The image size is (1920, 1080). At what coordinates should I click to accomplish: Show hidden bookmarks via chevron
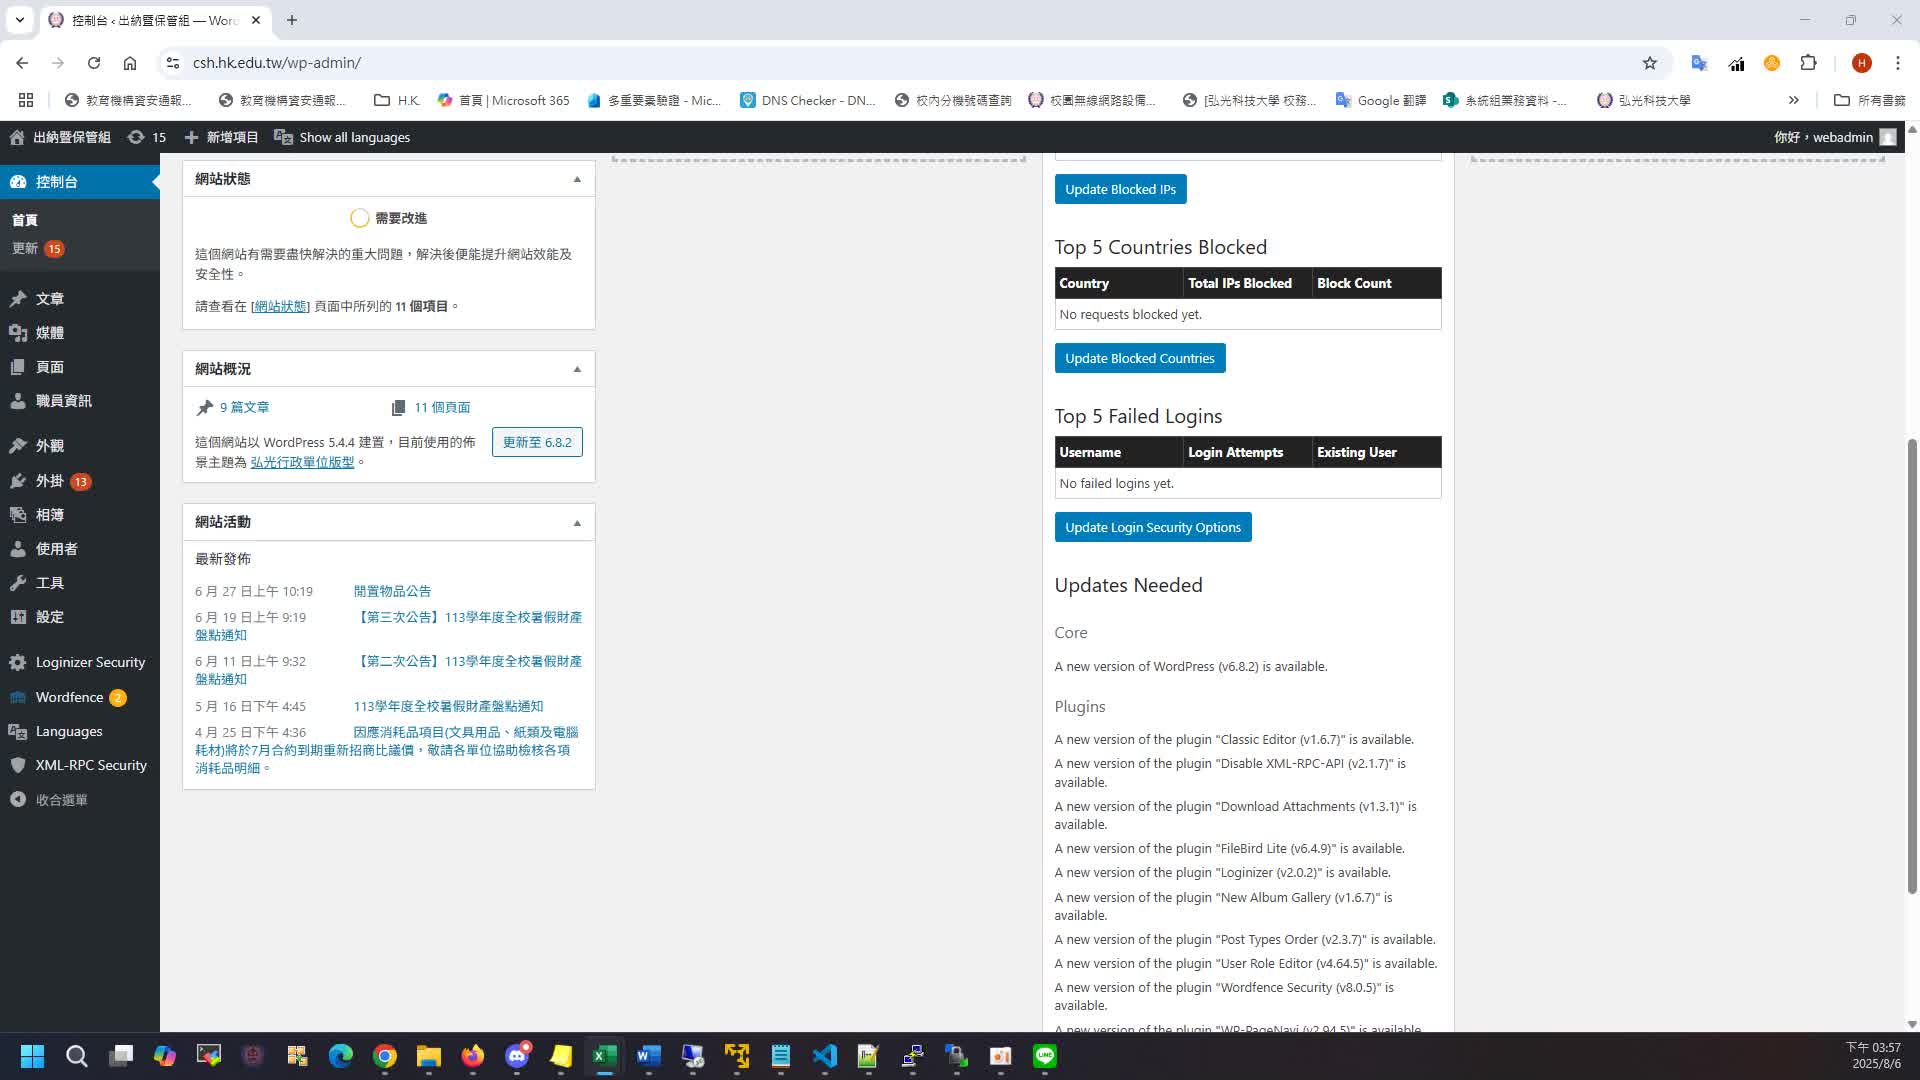1793,100
